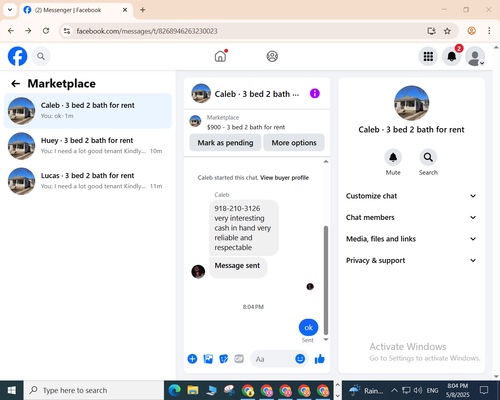This screenshot has height=400, width=500.
Task: Open Chrome three-dot menu
Action: 489,31
